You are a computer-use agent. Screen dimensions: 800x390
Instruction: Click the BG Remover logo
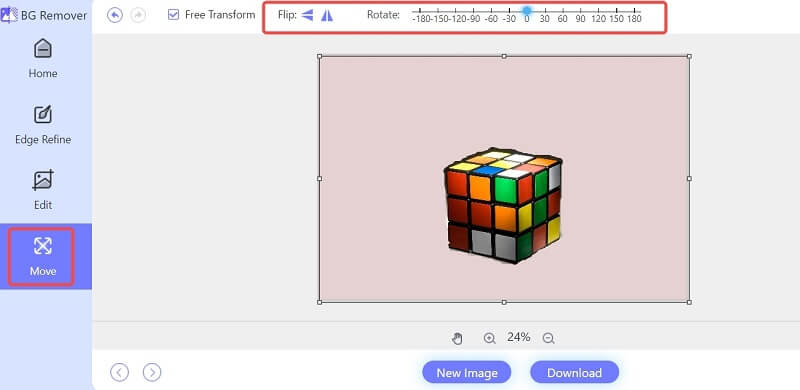[44, 15]
